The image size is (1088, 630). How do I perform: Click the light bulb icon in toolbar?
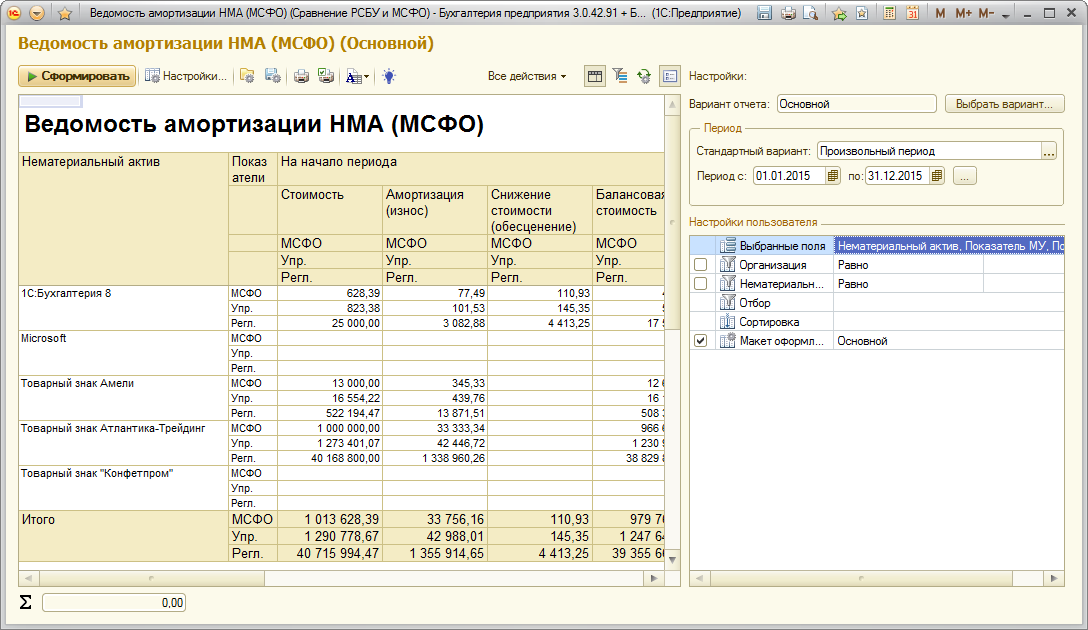[x=389, y=76]
